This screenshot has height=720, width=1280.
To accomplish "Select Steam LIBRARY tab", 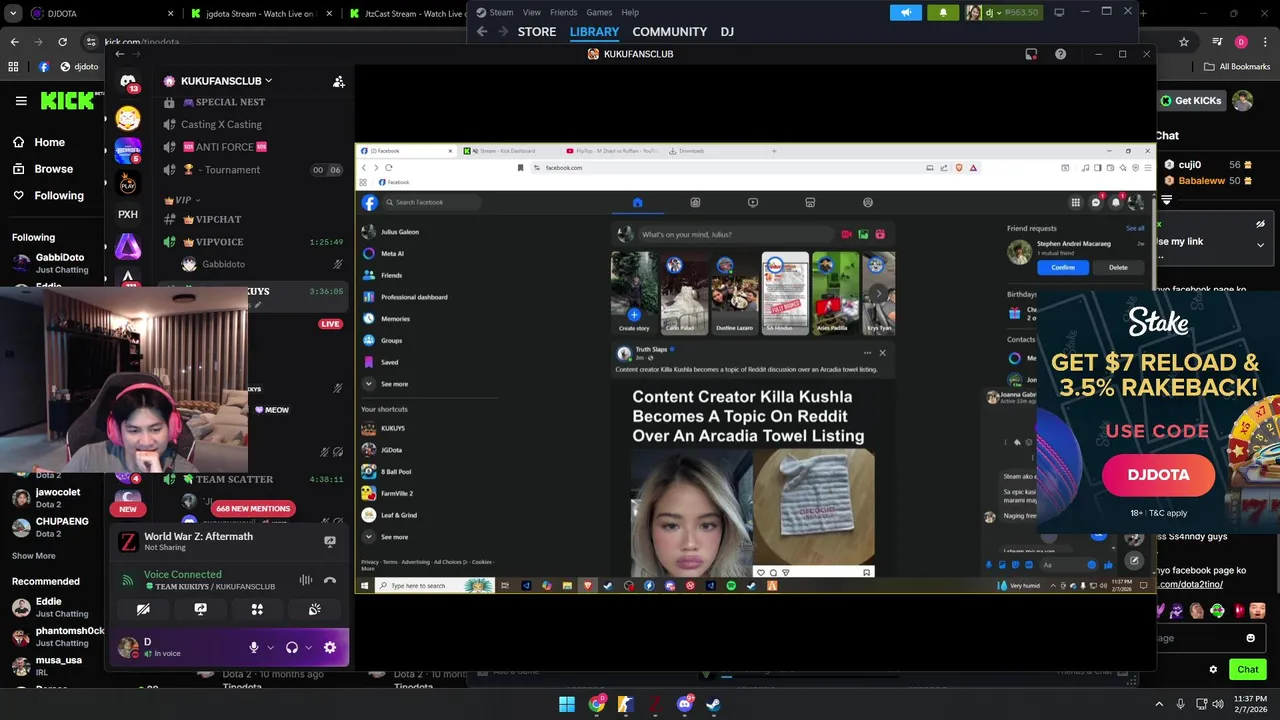I will [594, 32].
